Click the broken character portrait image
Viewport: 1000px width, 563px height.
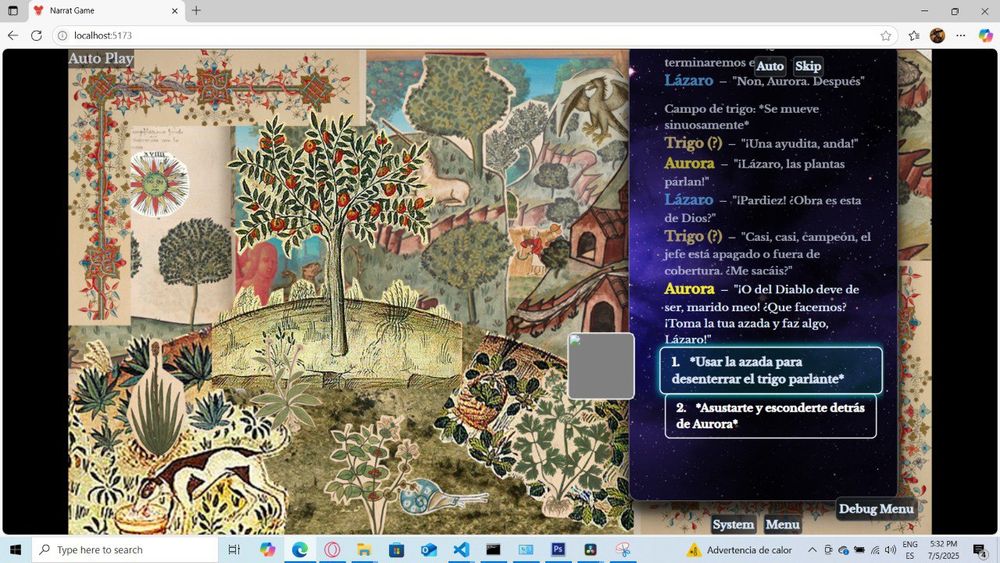[601, 366]
